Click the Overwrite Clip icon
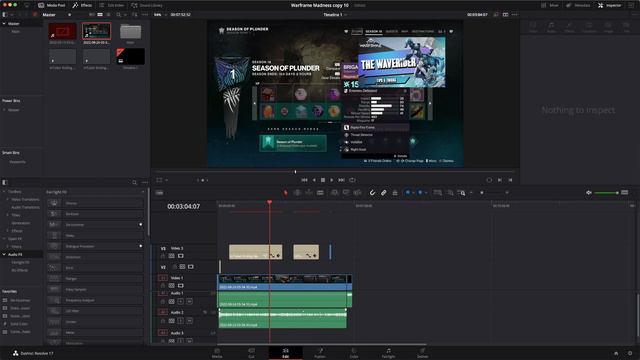640x360 pixels. click(x=346, y=193)
